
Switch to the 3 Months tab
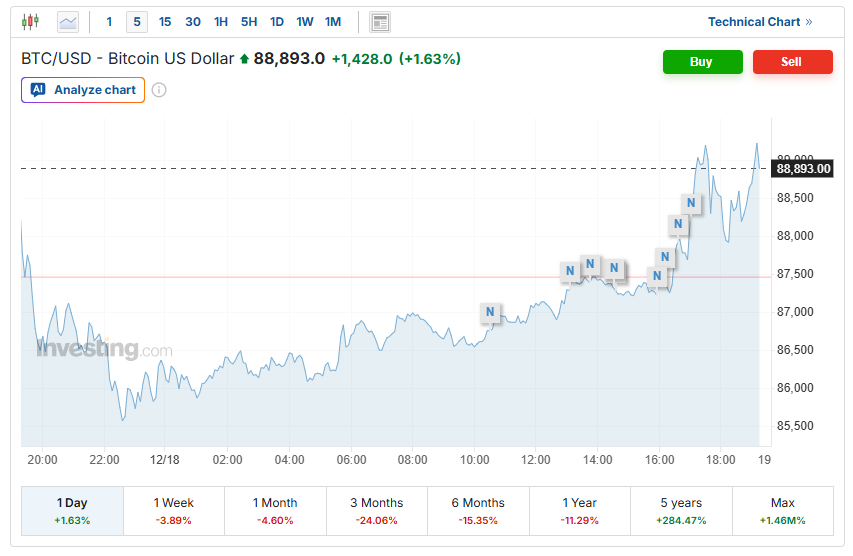[377, 511]
